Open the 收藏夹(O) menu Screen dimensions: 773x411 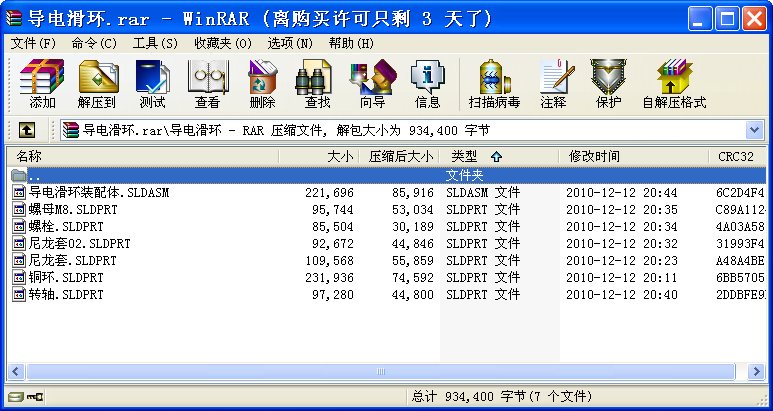click(223, 43)
